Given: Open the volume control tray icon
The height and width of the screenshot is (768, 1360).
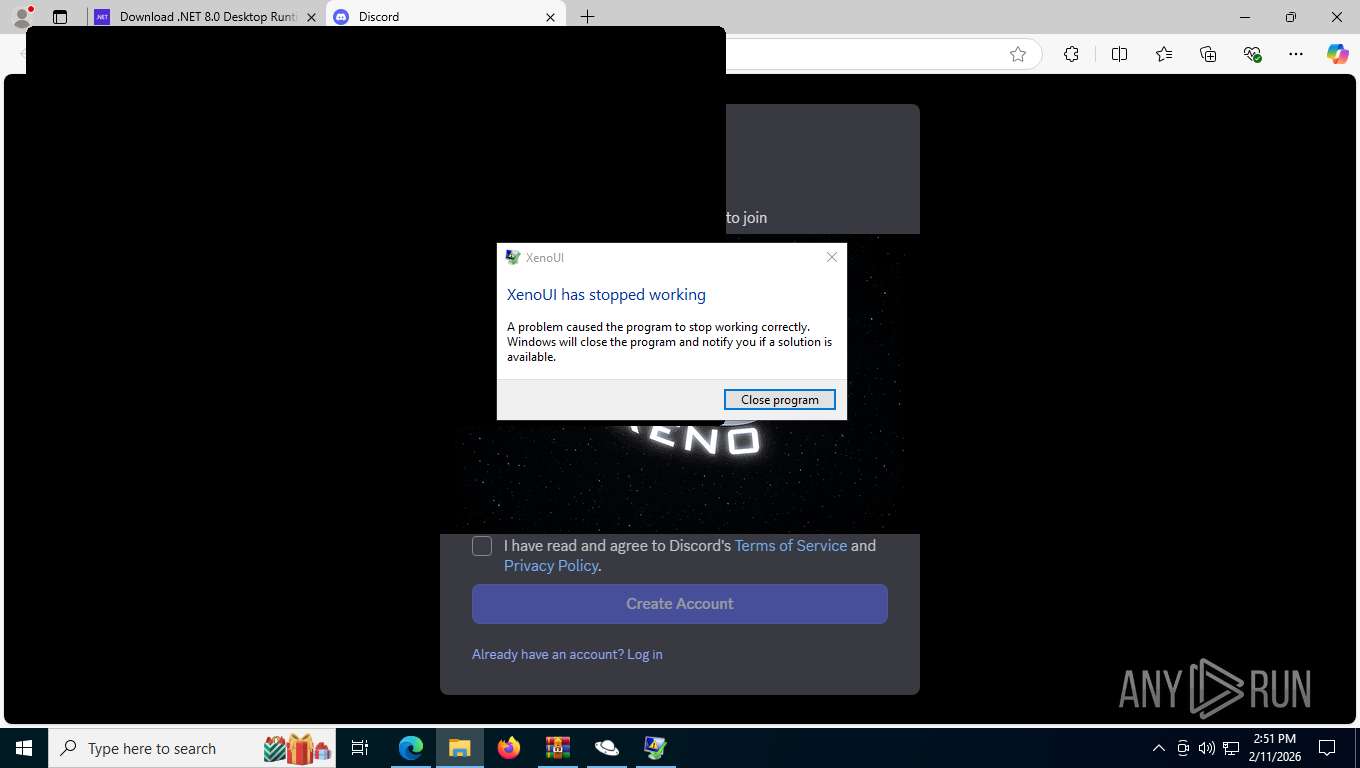Looking at the screenshot, I should [1207, 748].
